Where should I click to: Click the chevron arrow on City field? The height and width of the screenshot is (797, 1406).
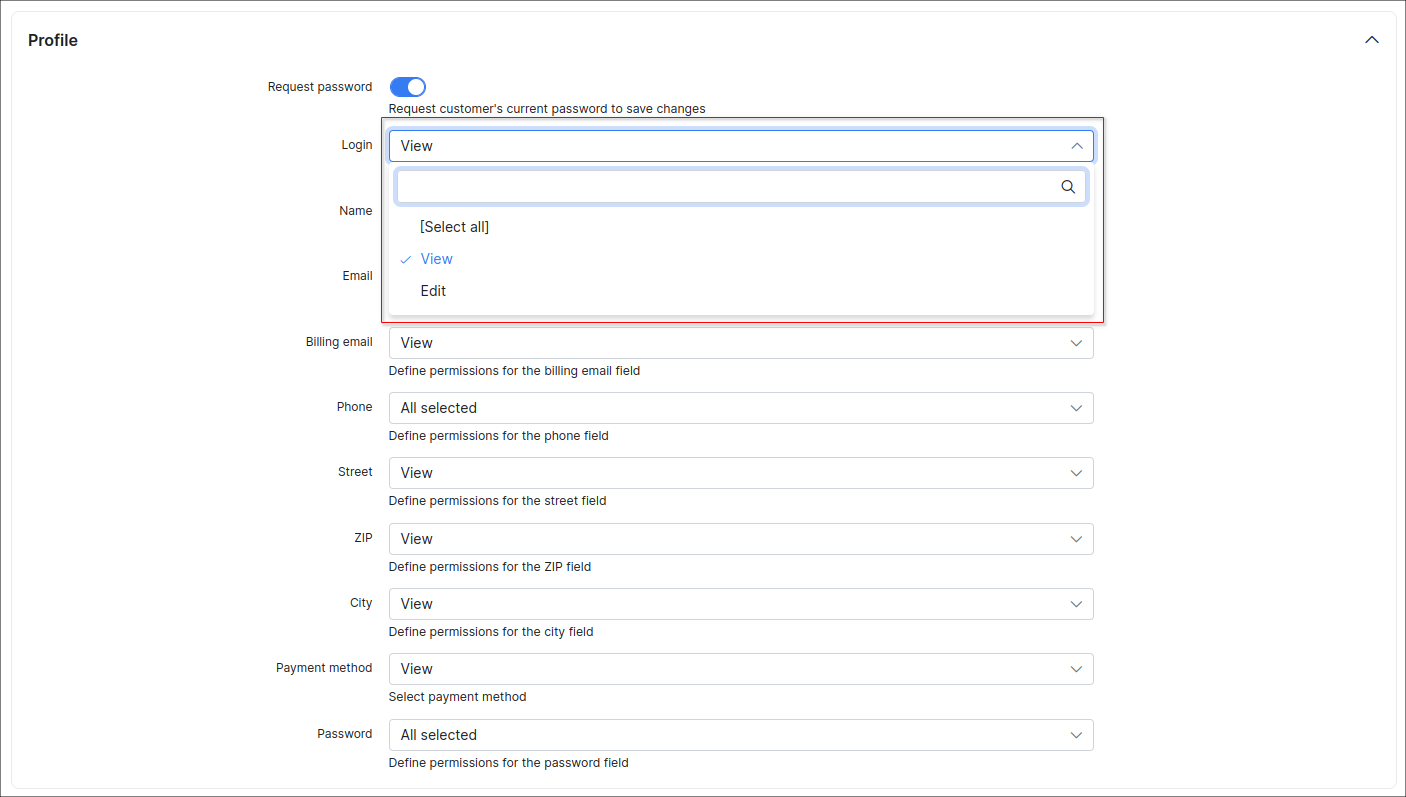[x=1076, y=604]
